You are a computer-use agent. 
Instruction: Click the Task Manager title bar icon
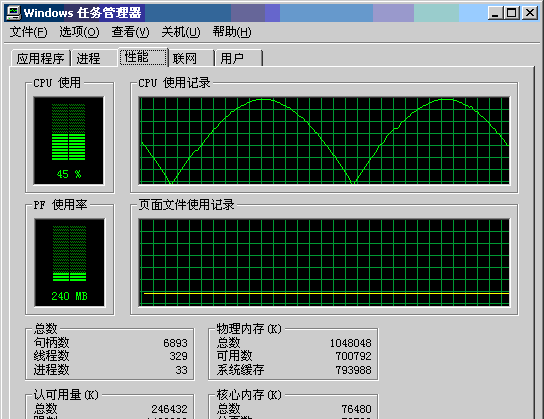pos(14,13)
